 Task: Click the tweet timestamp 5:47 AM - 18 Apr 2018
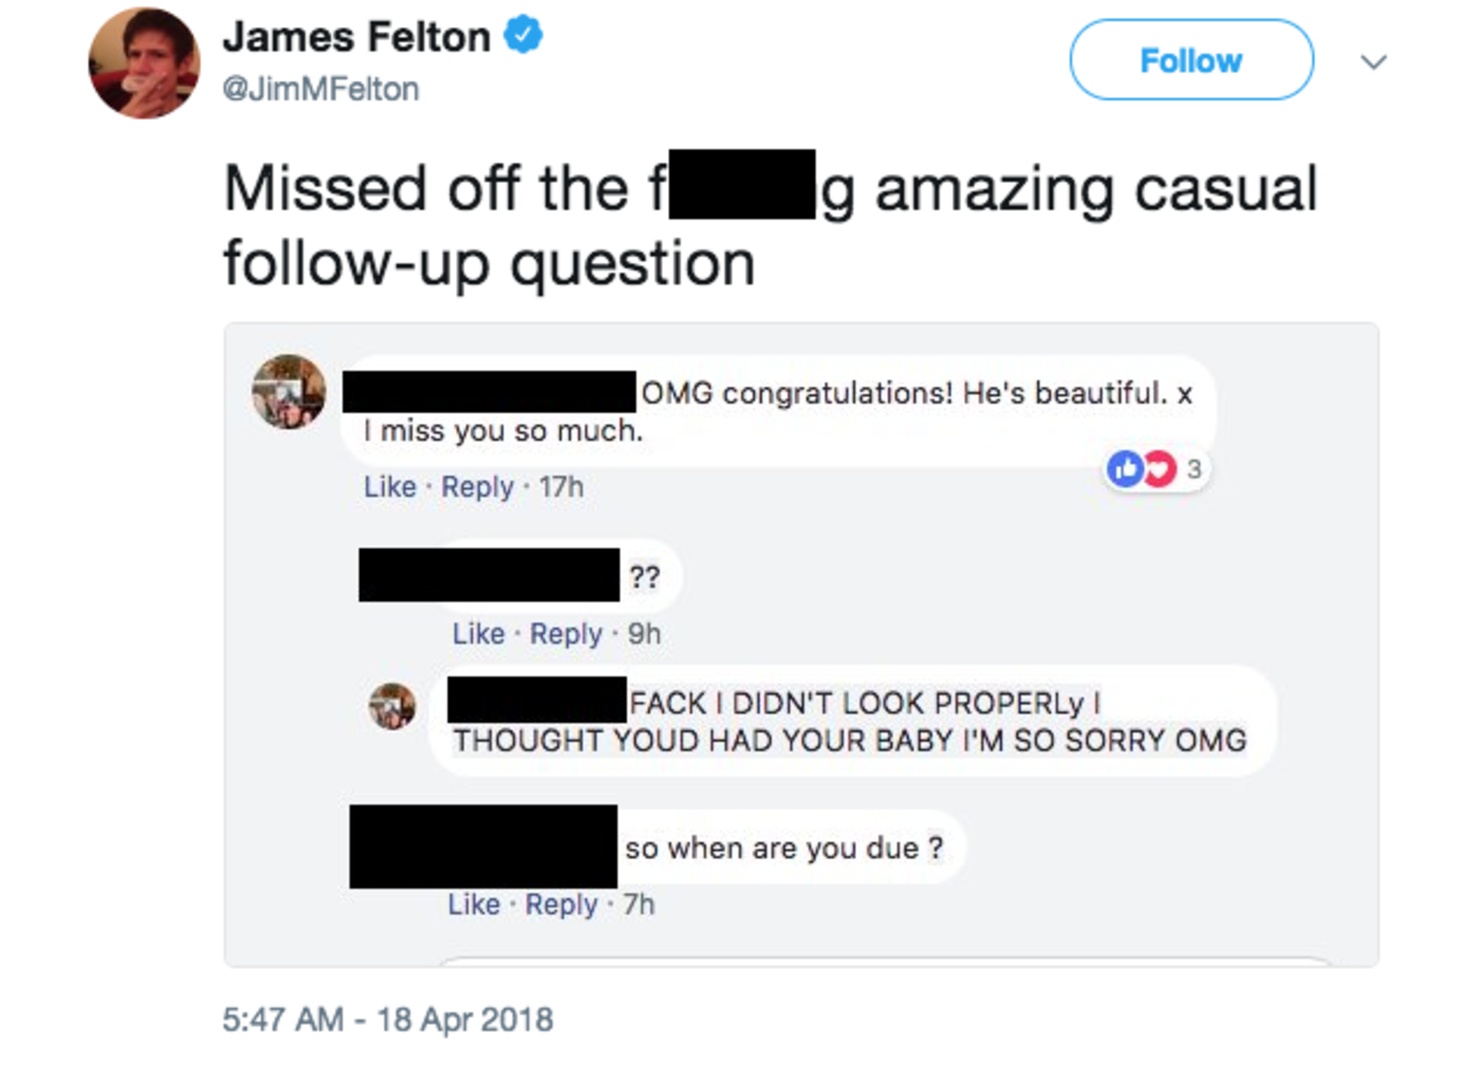coord(387,1019)
